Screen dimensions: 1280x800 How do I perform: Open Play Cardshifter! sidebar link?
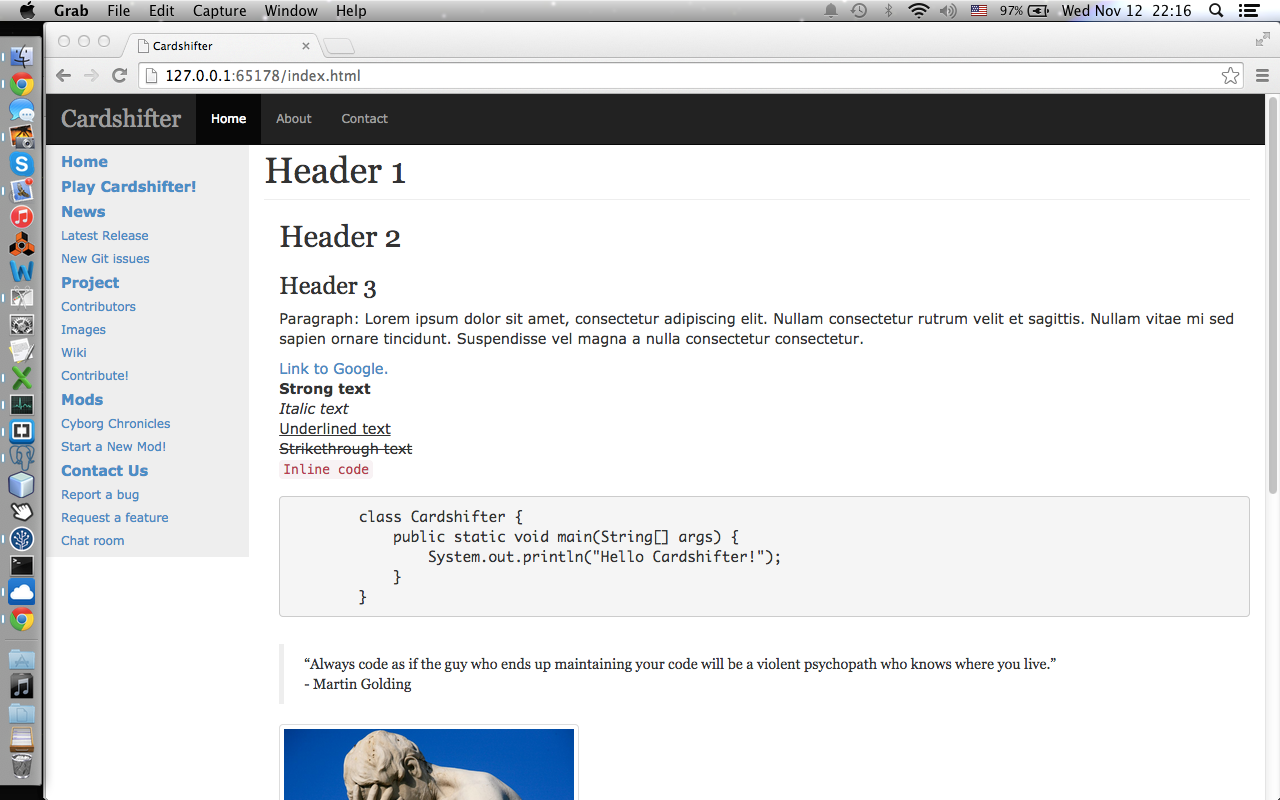pos(129,187)
